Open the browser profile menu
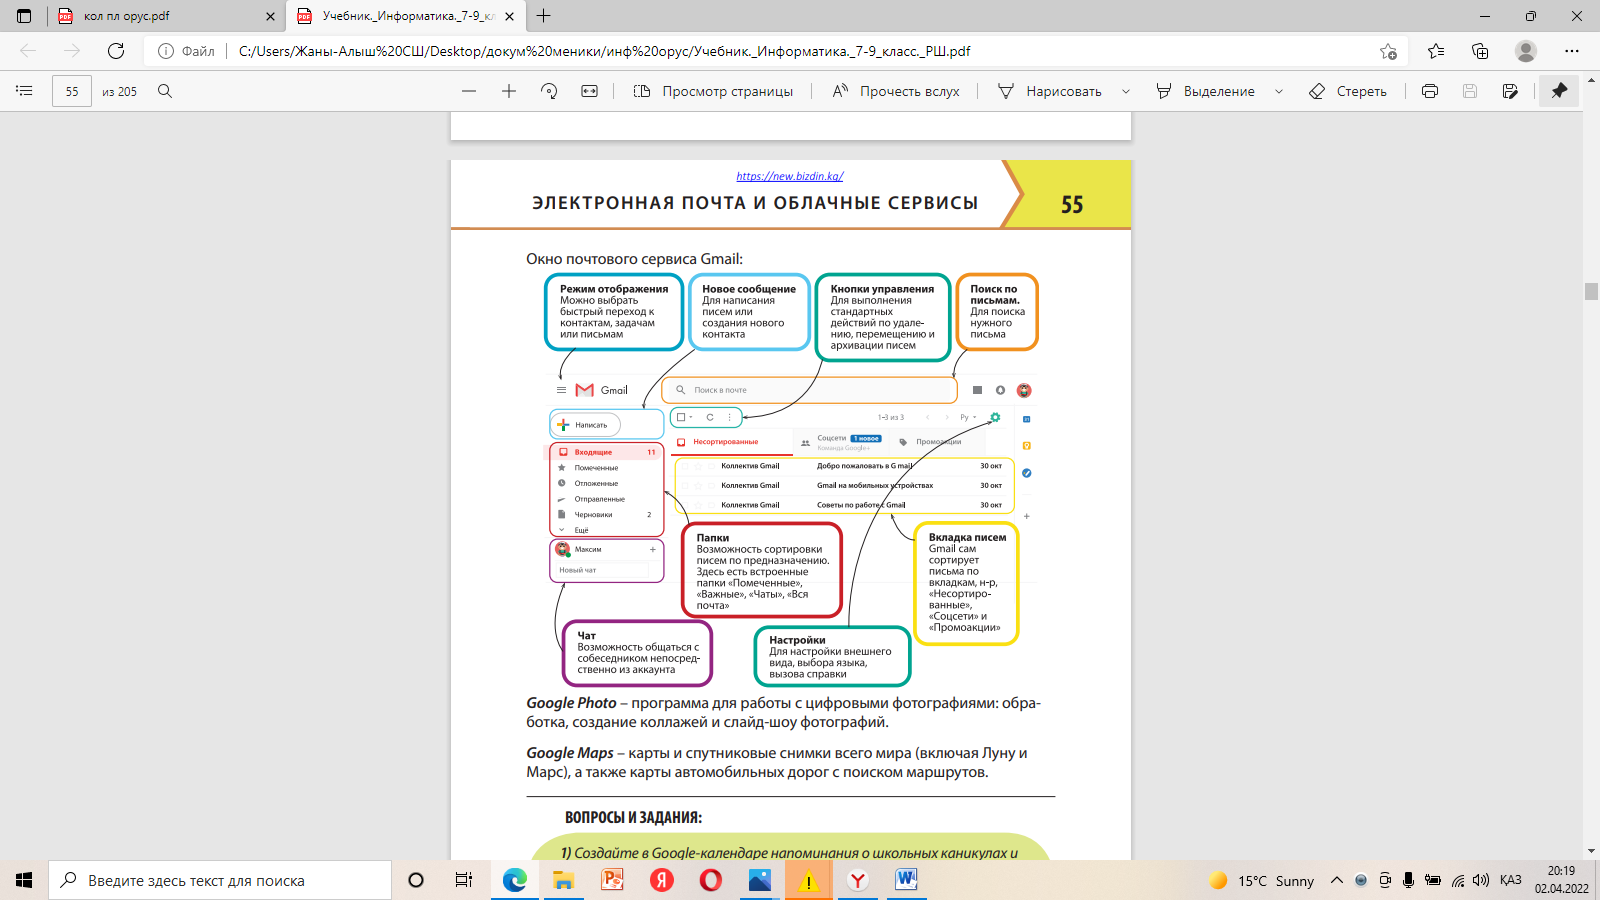This screenshot has height=900, width=1600. click(x=1526, y=51)
